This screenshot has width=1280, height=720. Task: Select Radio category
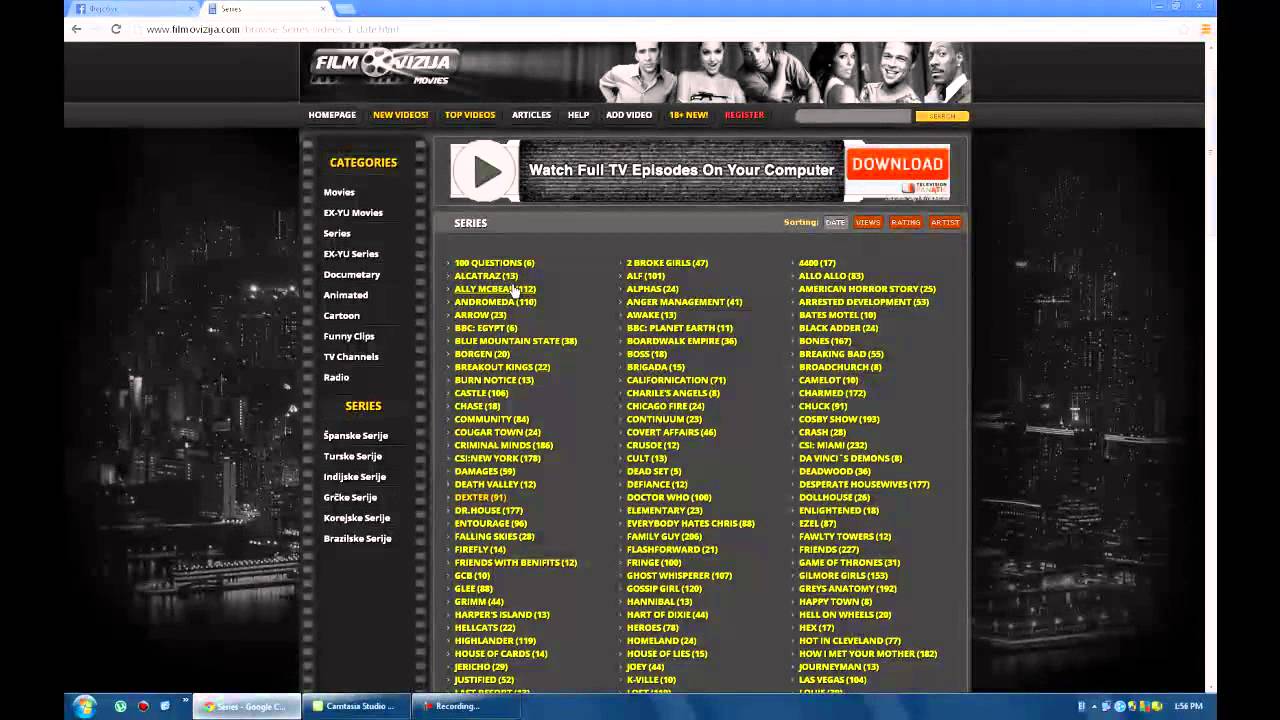[336, 378]
